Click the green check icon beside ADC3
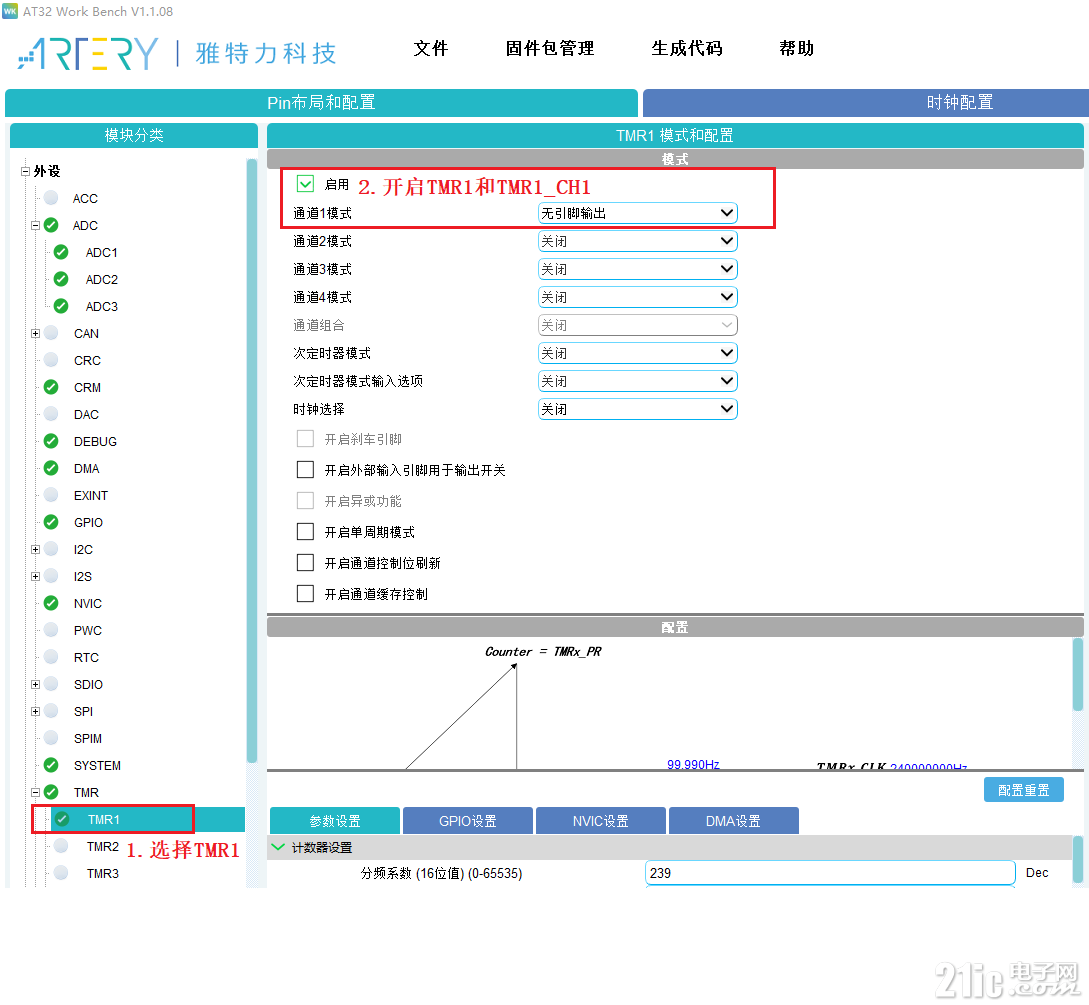Screen dimensions: 1089x1005 click(x=61, y=306)
